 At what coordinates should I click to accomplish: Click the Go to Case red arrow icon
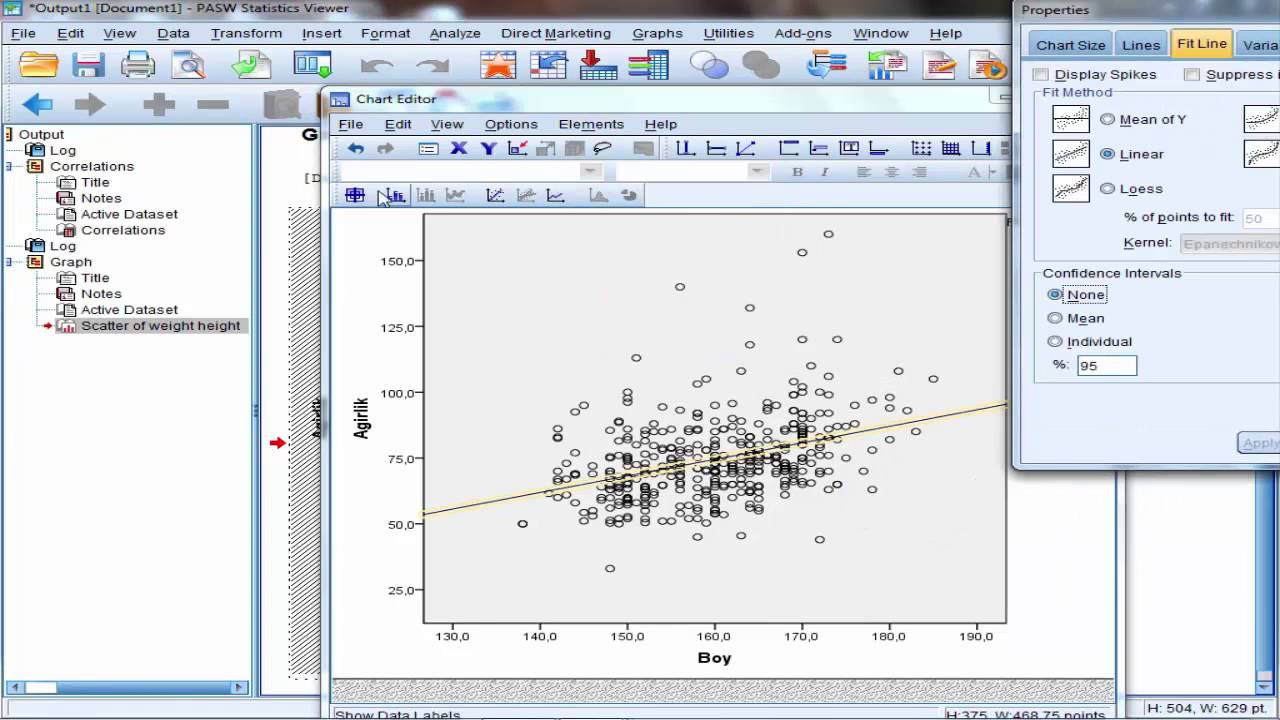(x=598, y=66)
